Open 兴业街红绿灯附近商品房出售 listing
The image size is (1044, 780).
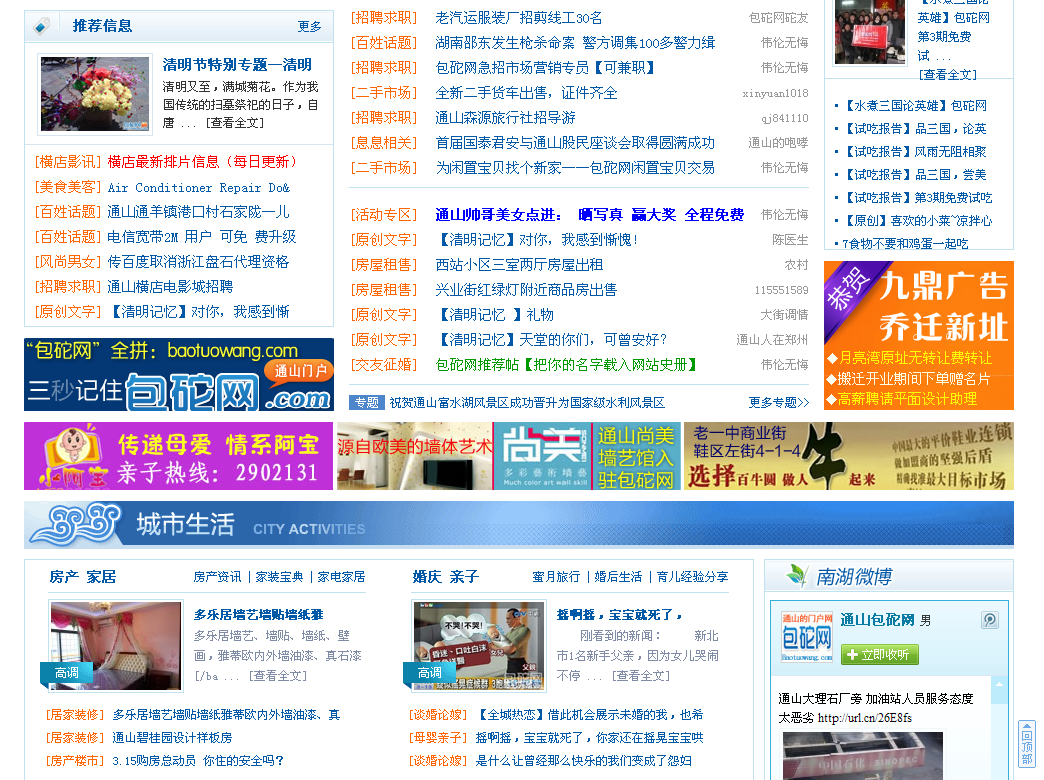coord(526,290)
